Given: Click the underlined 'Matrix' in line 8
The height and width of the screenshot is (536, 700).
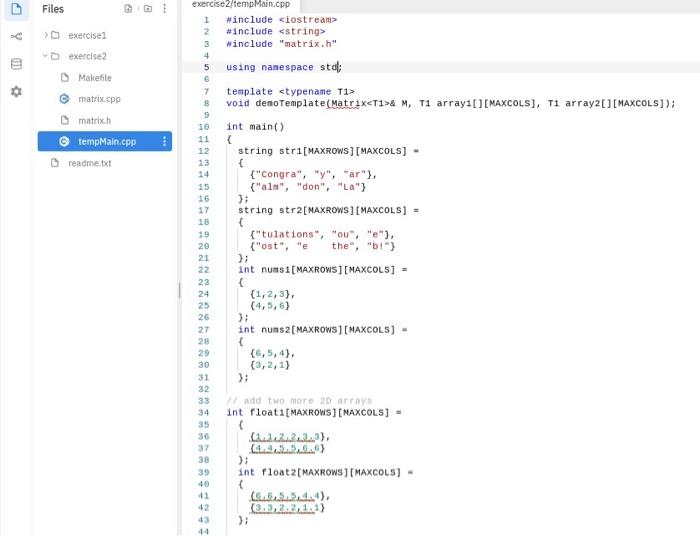Looking at the screenshot, I should tap(348, 104).
